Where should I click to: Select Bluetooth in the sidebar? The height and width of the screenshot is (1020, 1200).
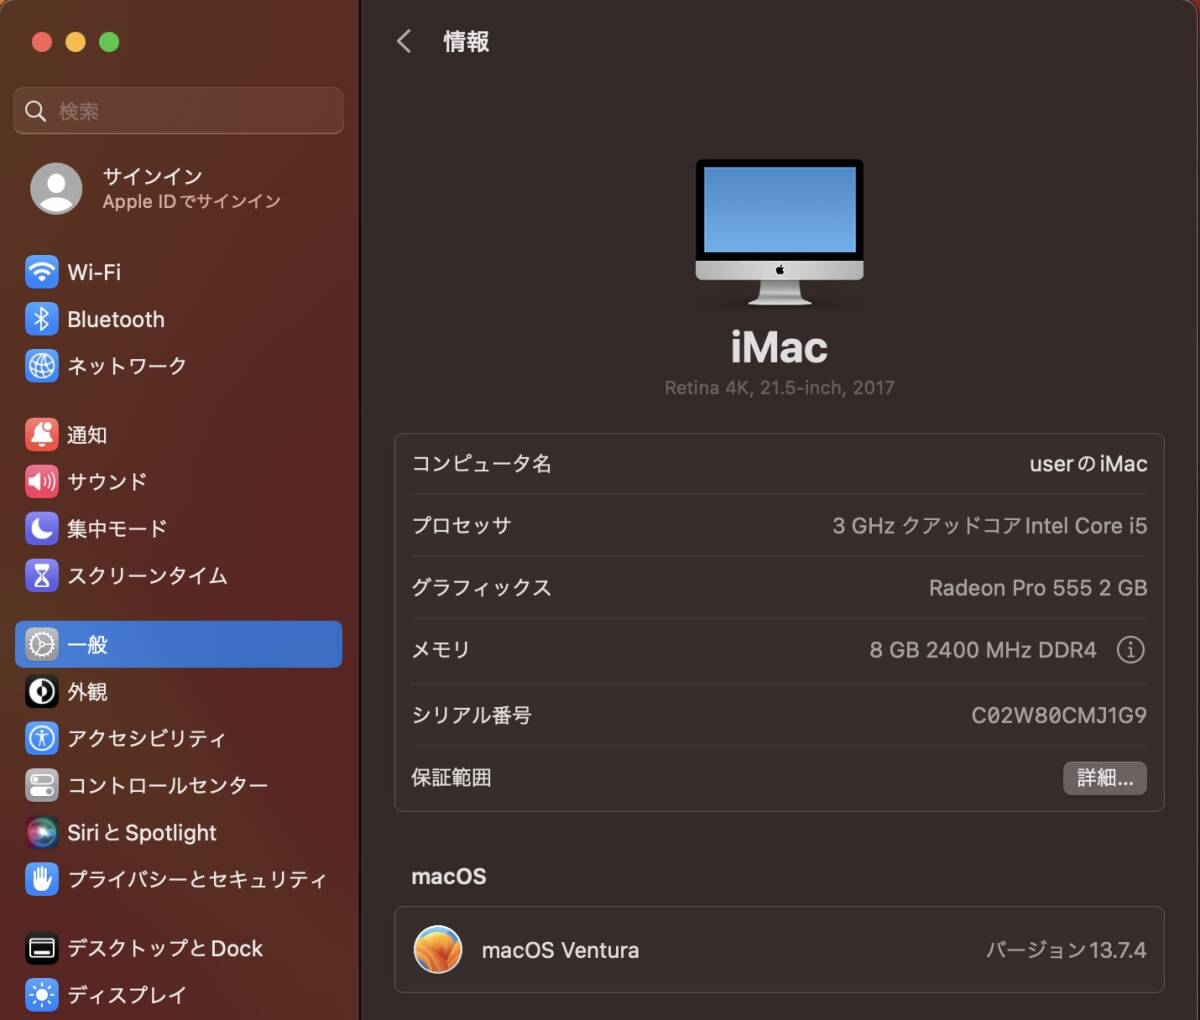[x=179, y=319]
